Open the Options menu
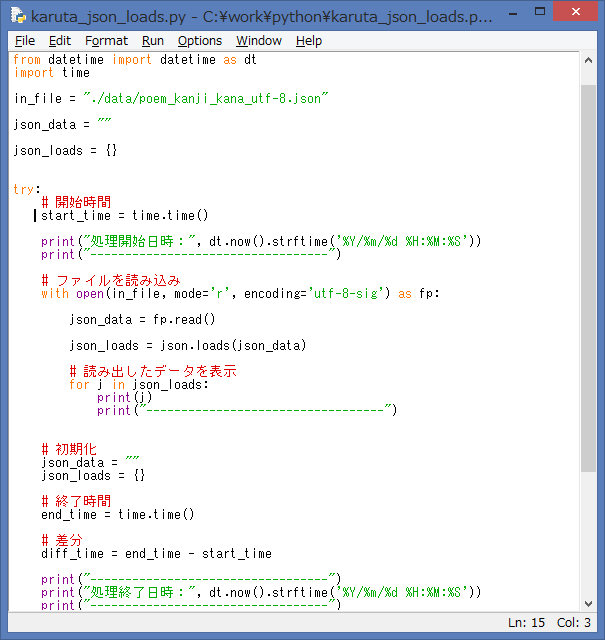 (200, 41)
